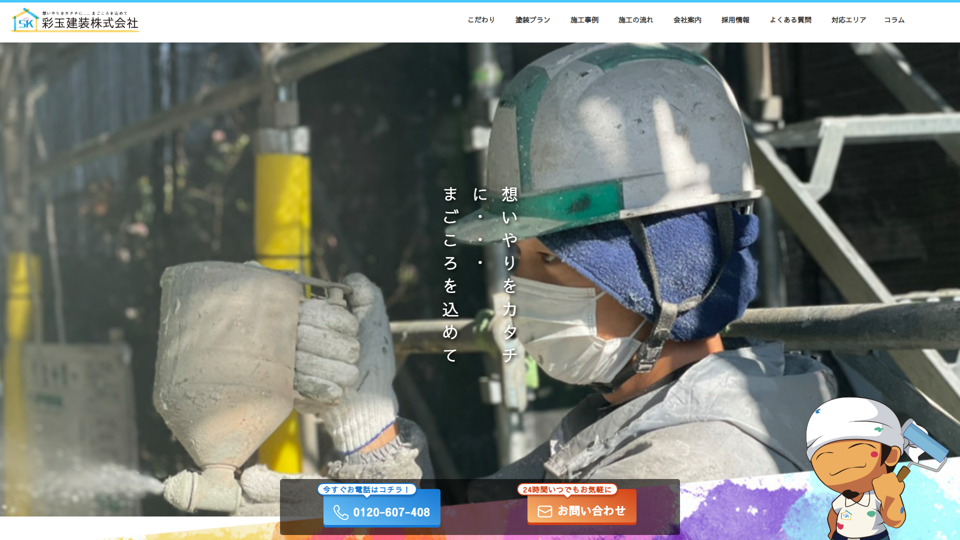960x540 pixels.
Task: Go to 施工事例 page
Action: (x=584, y=20)
